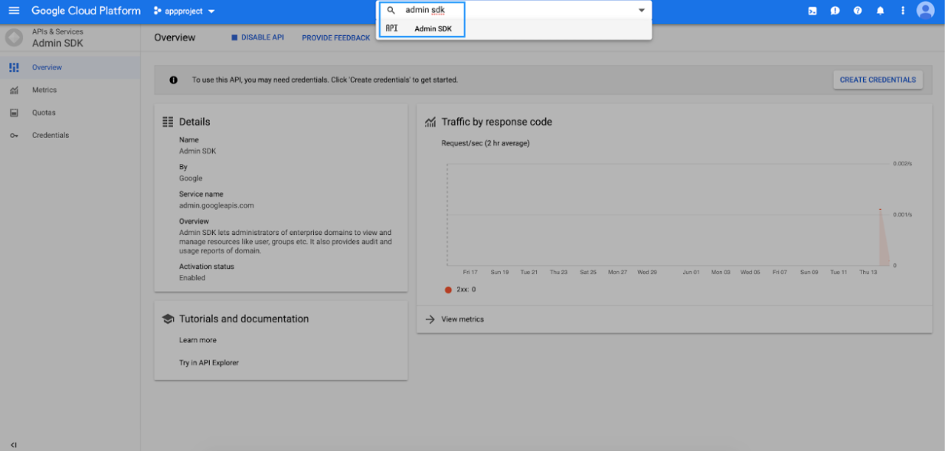Viewport: 945px width, 452px height.
Task: Click the Credentials key icon in sidebar
Action: click(x=14, y=136)
